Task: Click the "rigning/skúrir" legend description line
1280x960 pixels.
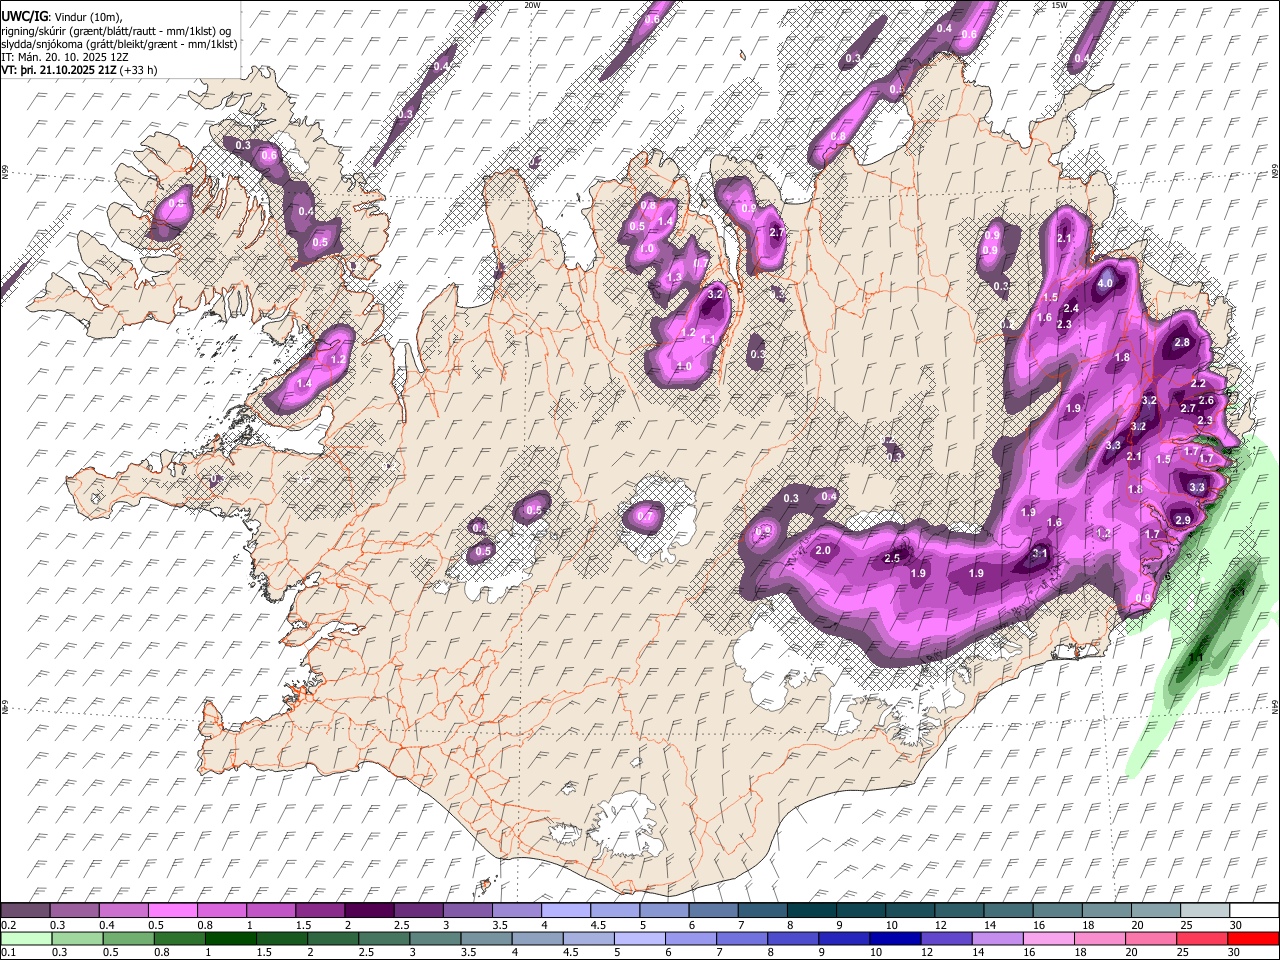Action: (116, 31)
